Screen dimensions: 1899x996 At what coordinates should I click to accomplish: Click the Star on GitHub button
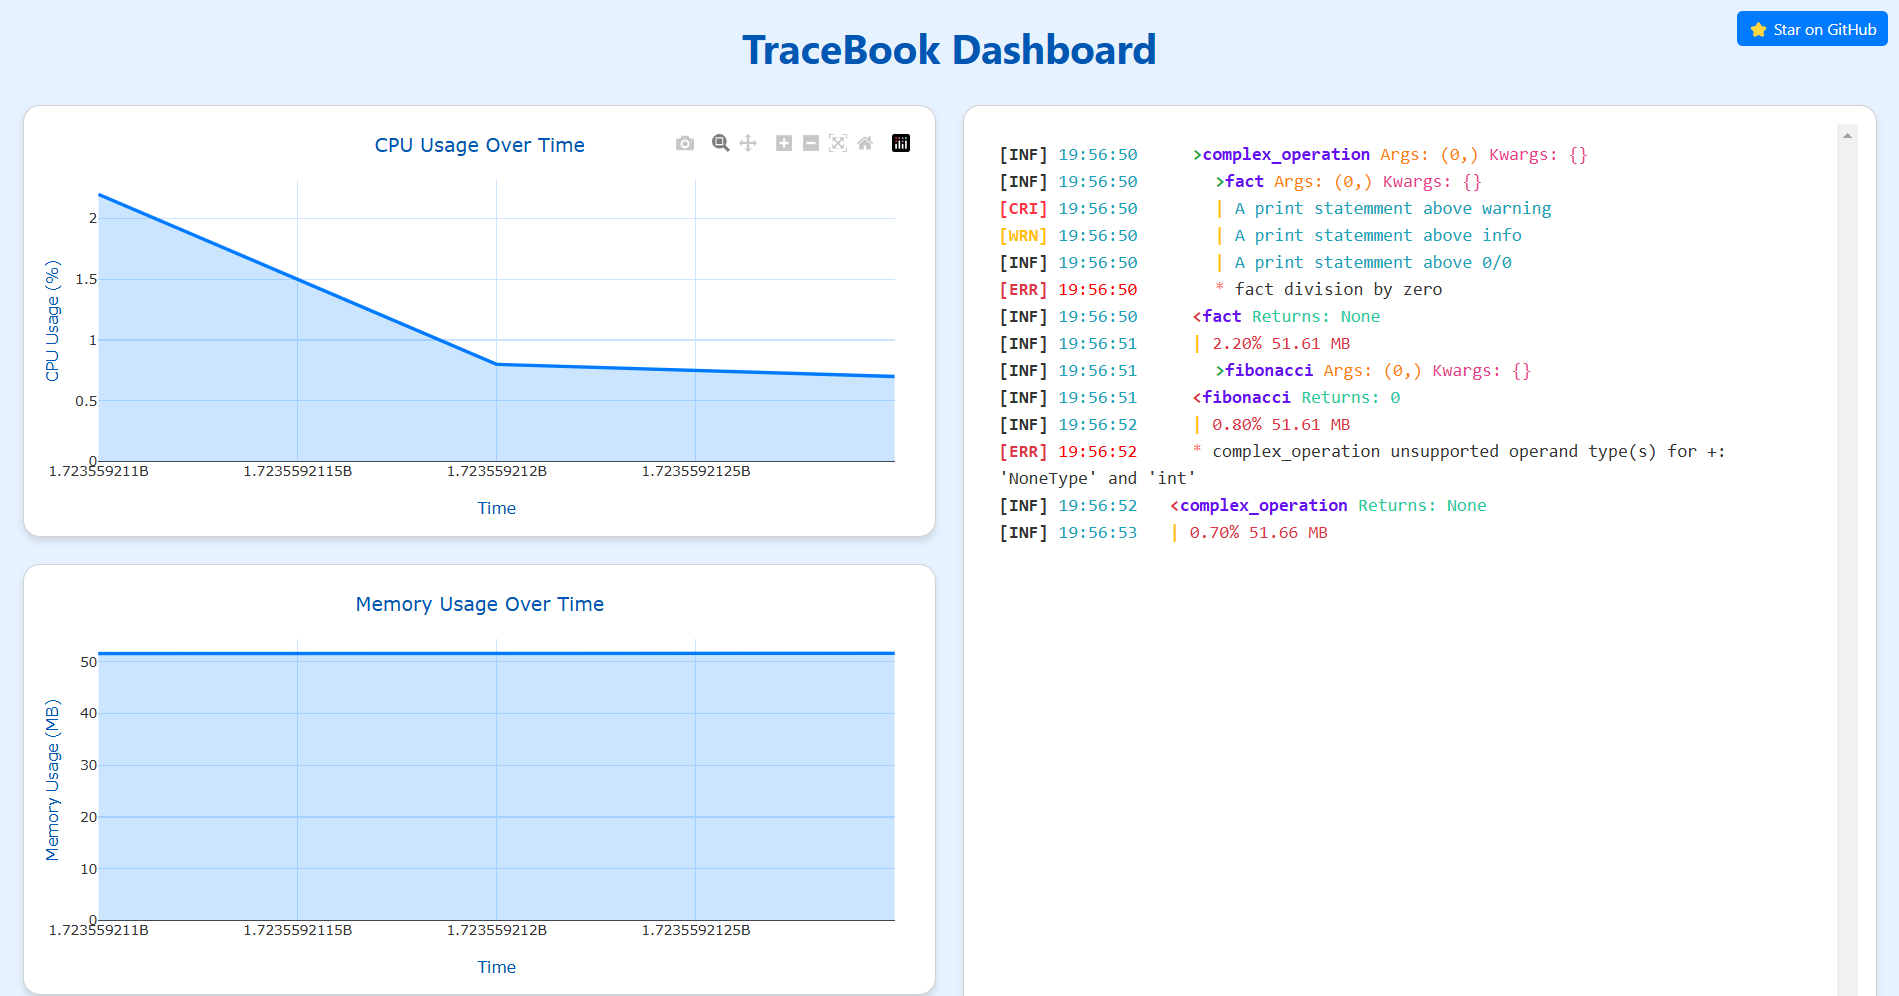(x=1811, y=29)
